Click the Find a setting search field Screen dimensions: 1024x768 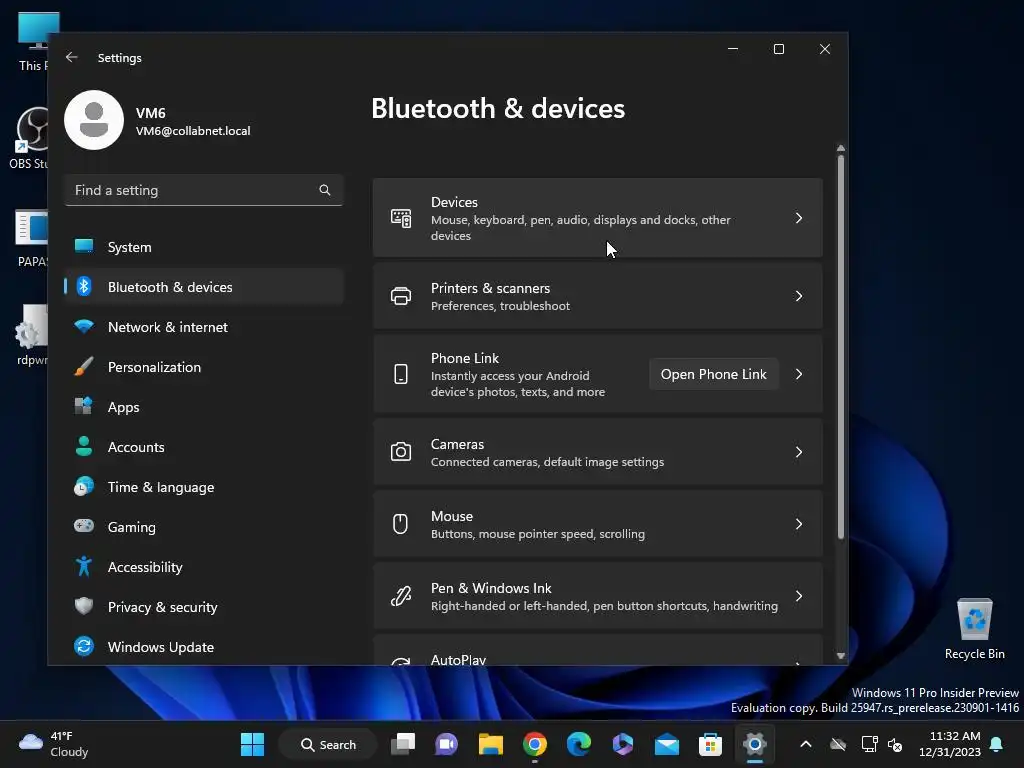pos(204,190)
